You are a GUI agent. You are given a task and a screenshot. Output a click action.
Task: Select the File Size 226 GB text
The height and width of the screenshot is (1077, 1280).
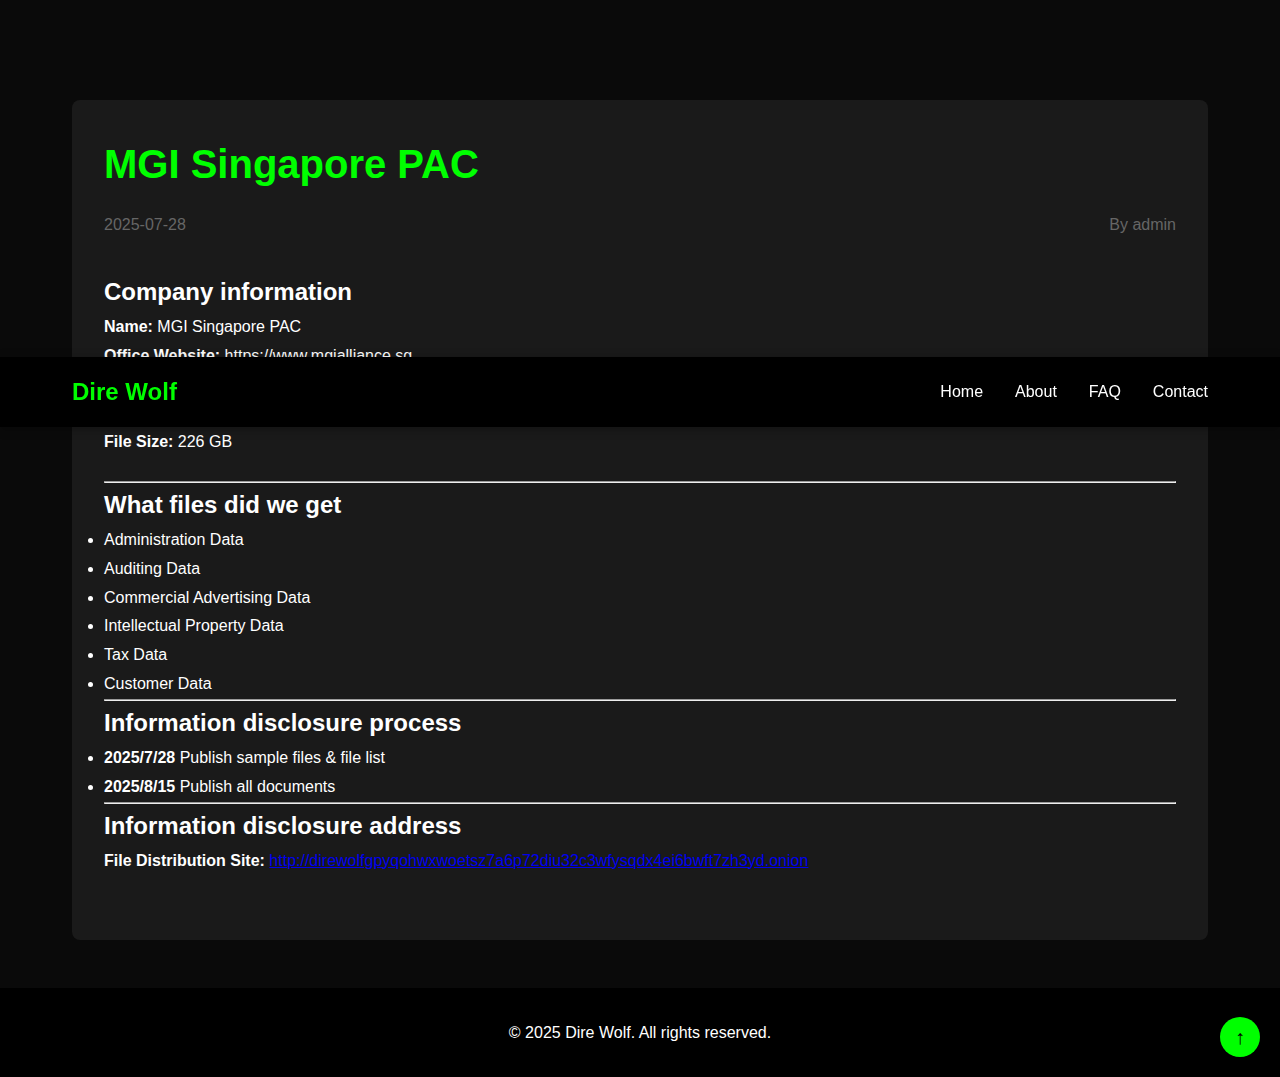(168, 442)
